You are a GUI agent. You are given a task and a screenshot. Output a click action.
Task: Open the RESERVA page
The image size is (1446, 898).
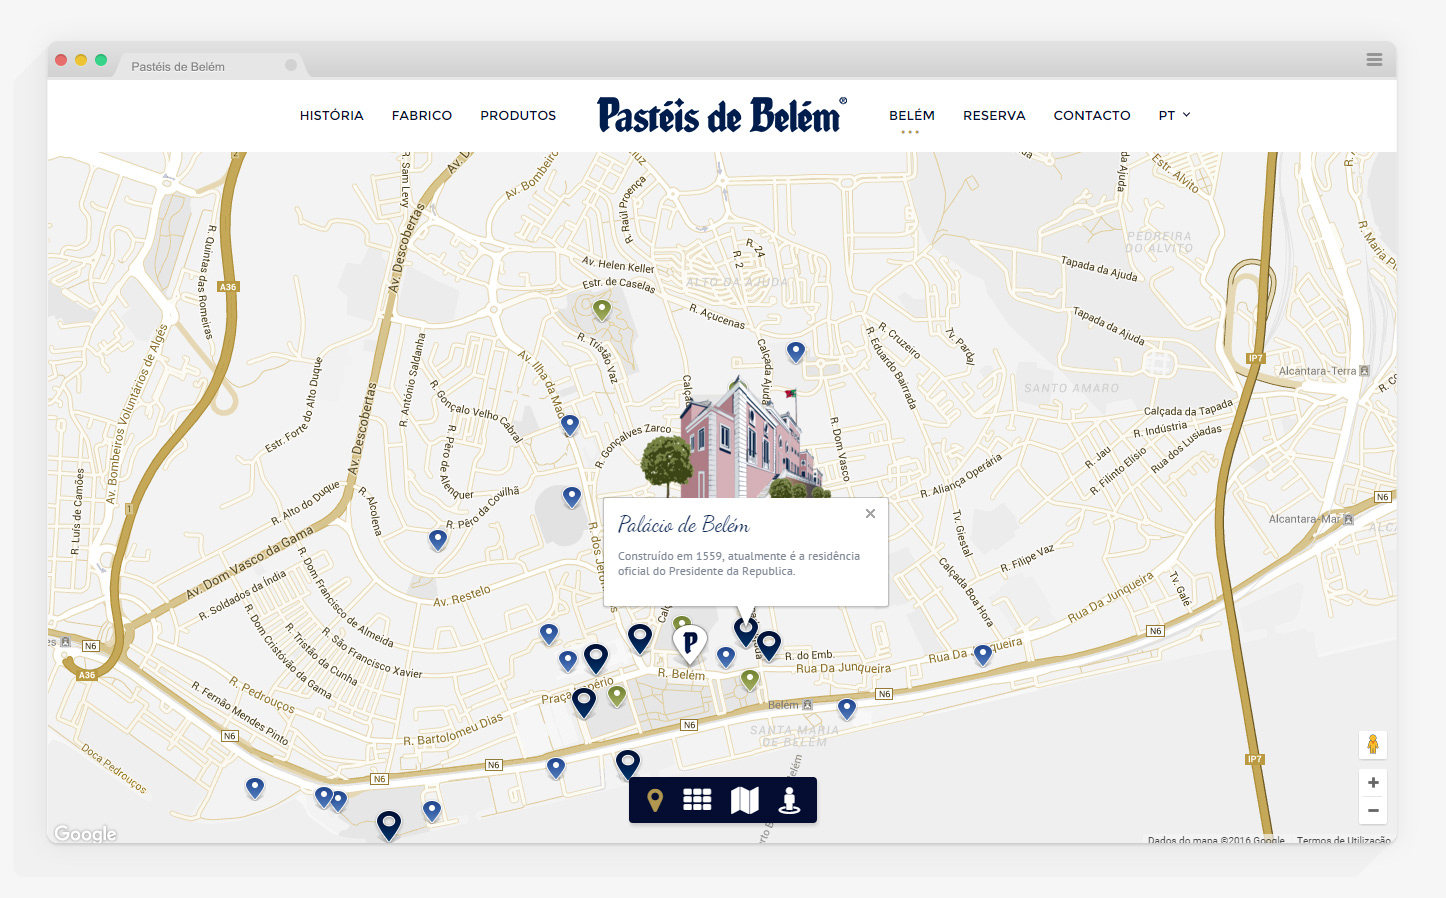pyautogui.click(x=994, y=115)
